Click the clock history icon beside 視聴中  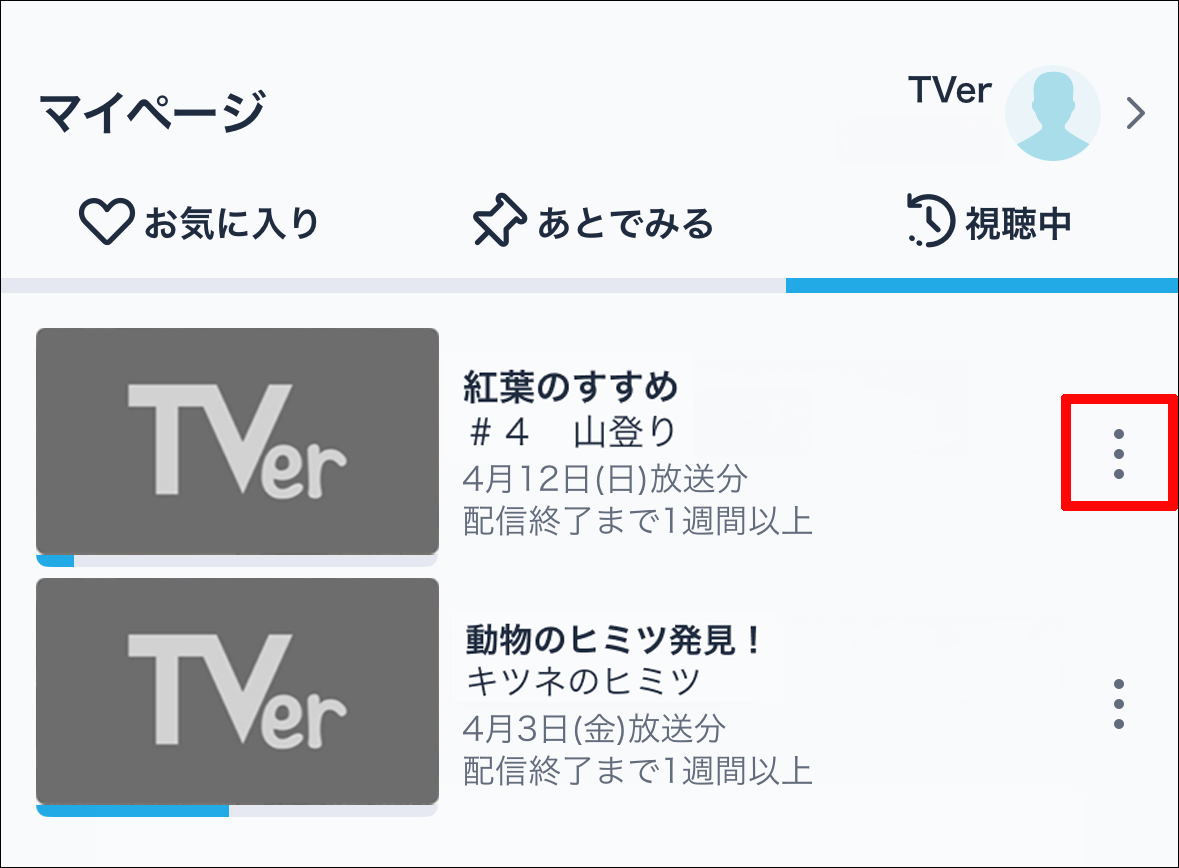(928, 219)
